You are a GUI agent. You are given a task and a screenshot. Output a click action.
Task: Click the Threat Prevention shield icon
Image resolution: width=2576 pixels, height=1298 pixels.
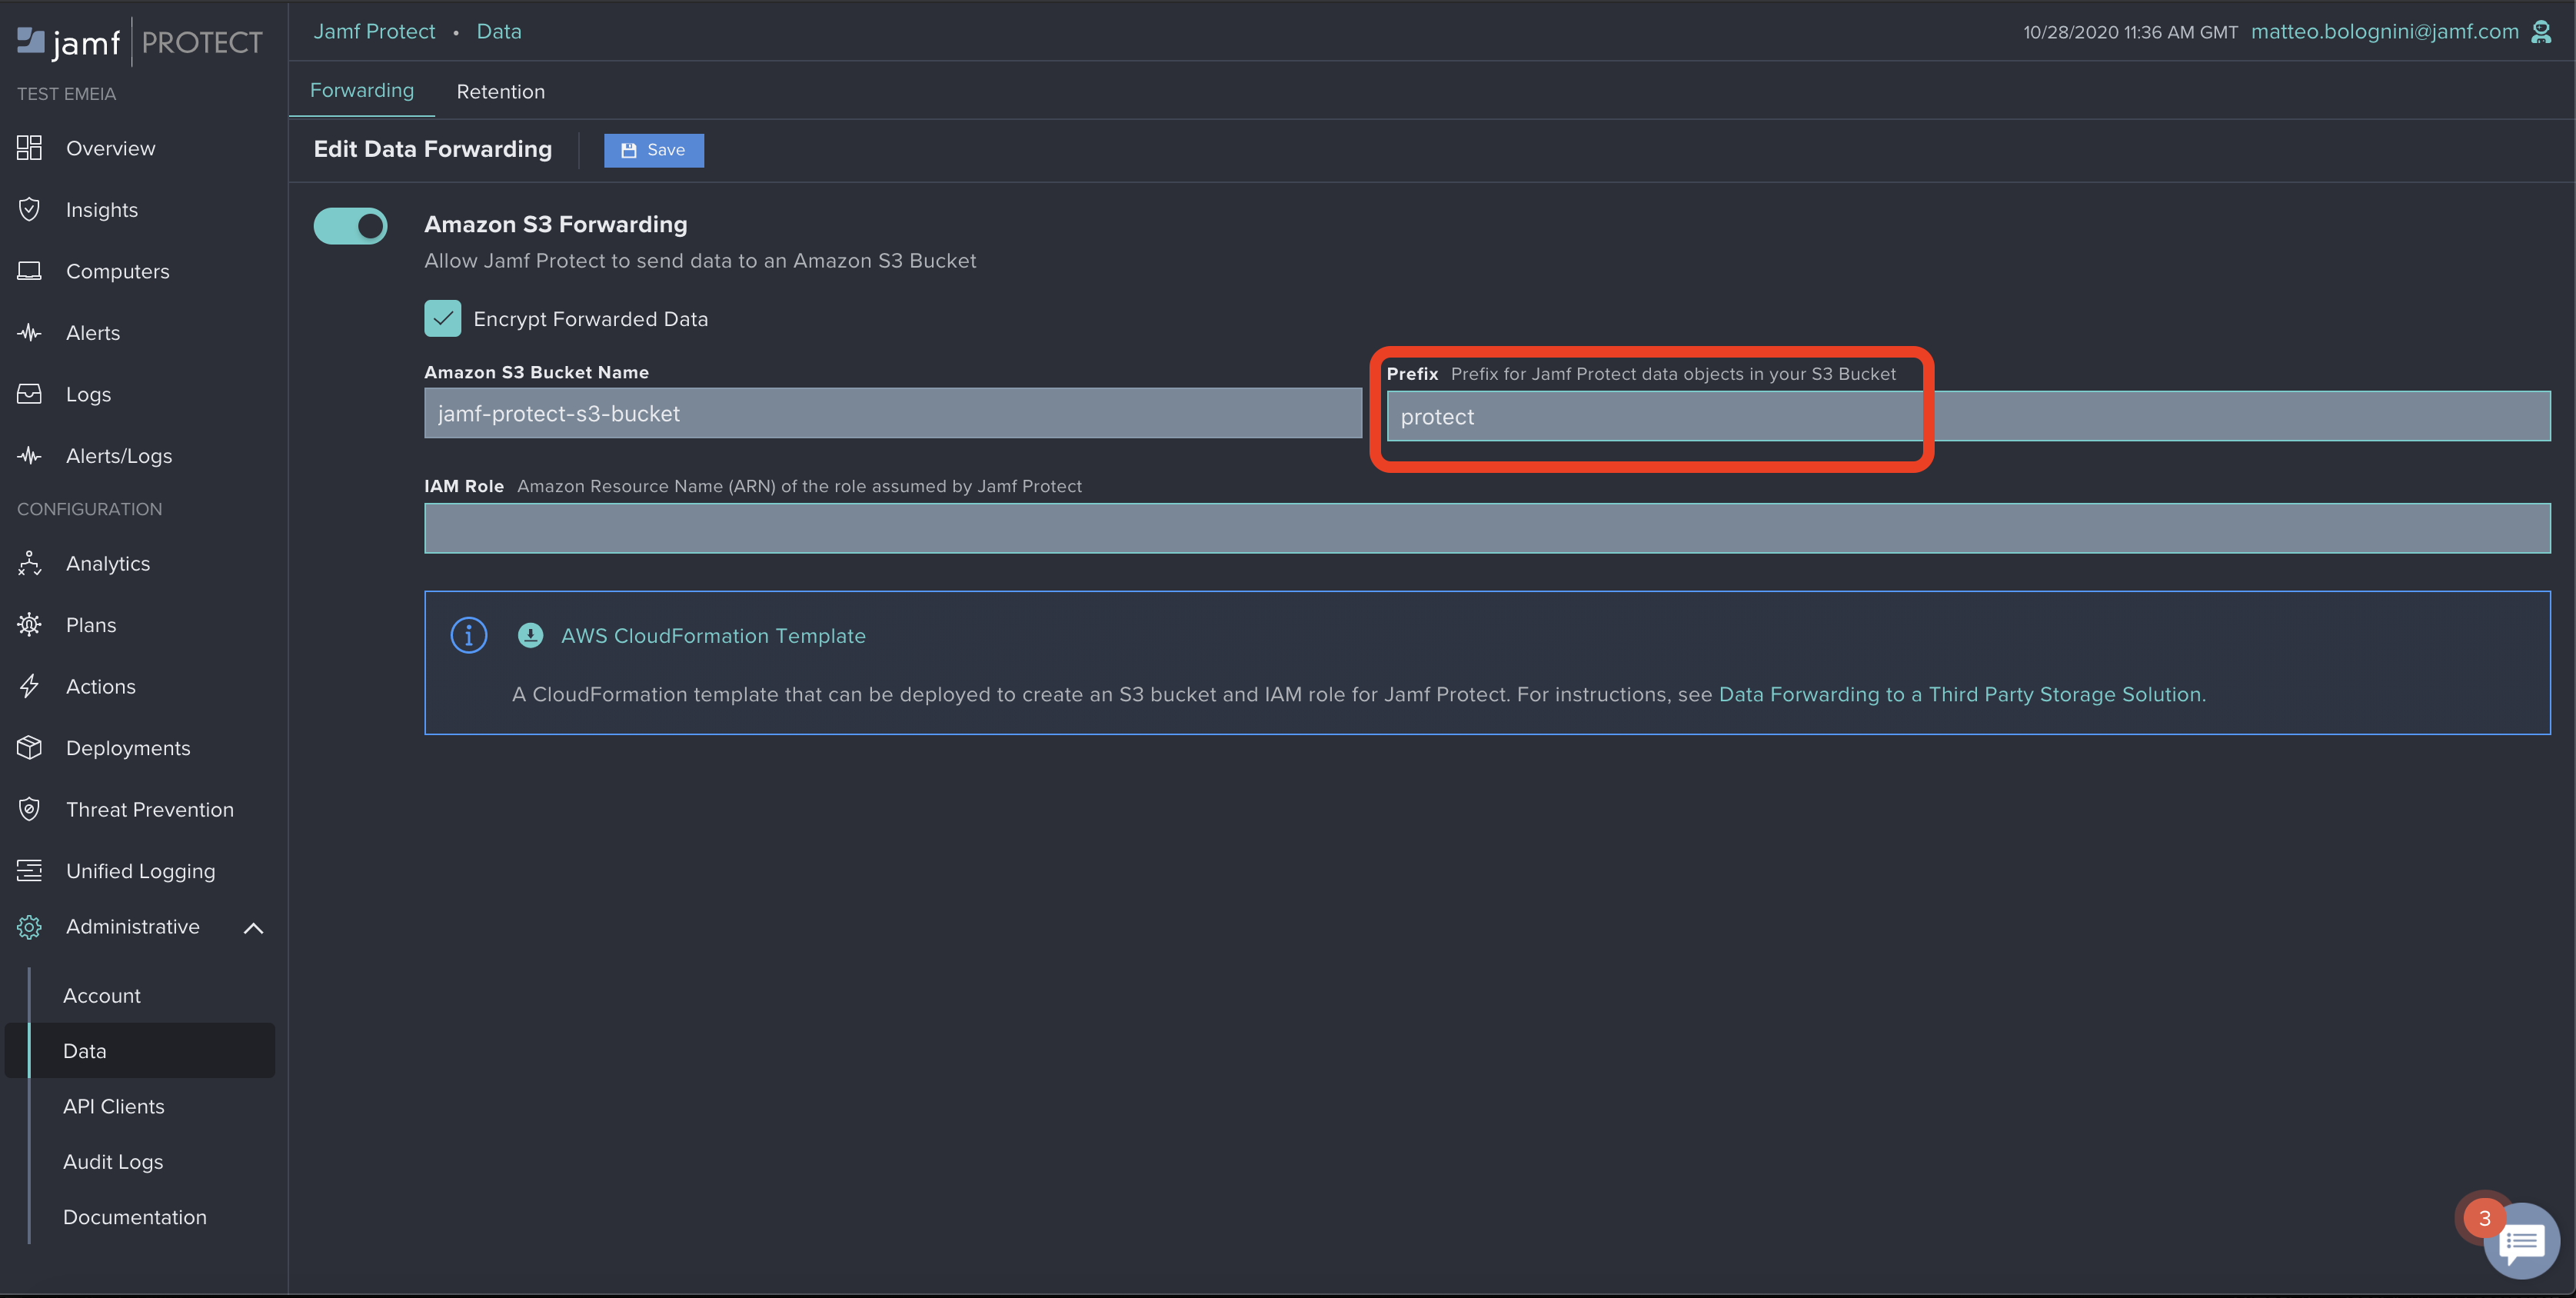pos(29,809)
